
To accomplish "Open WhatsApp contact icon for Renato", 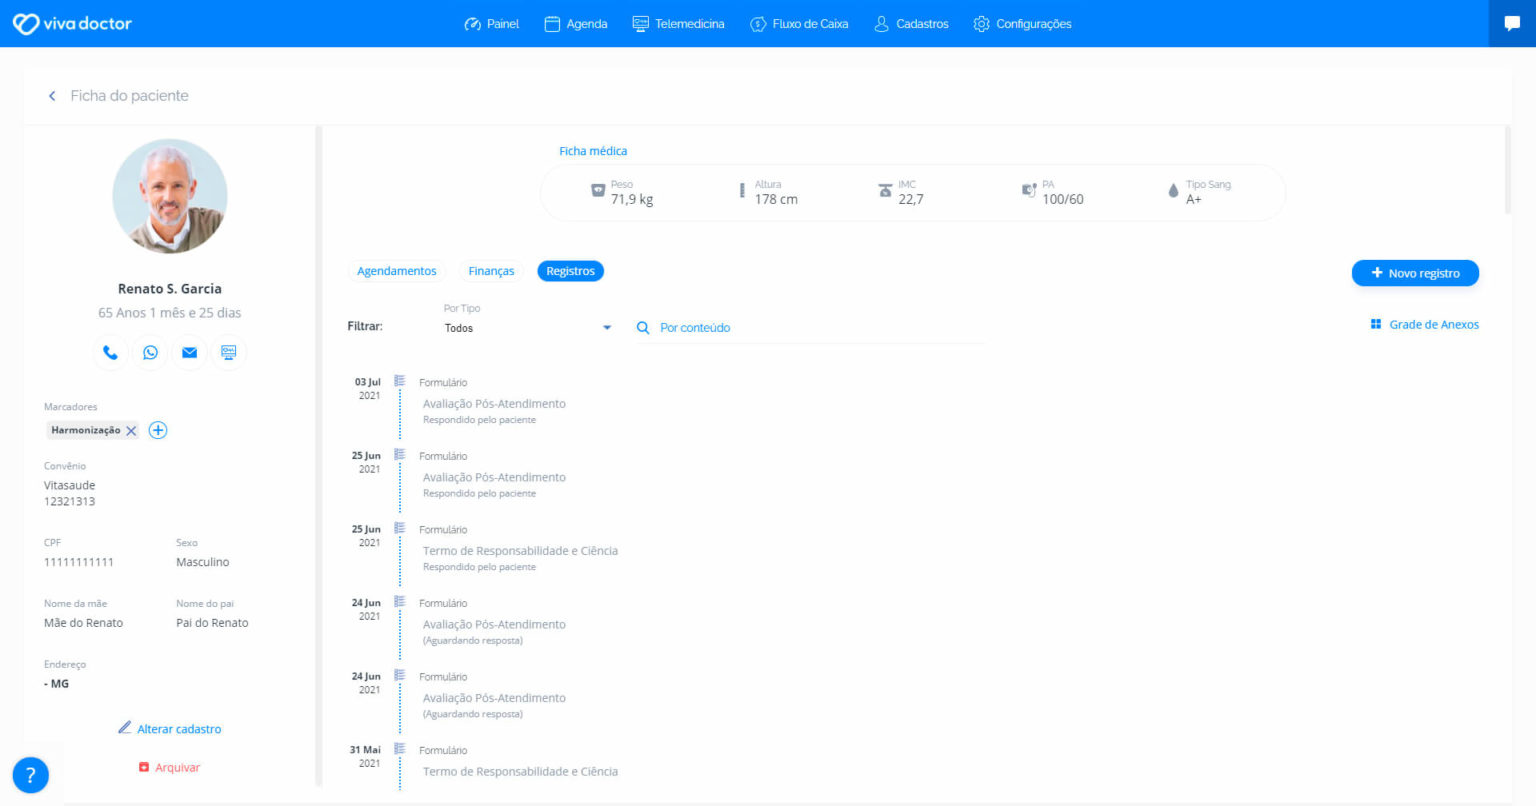I will (150, 352).
